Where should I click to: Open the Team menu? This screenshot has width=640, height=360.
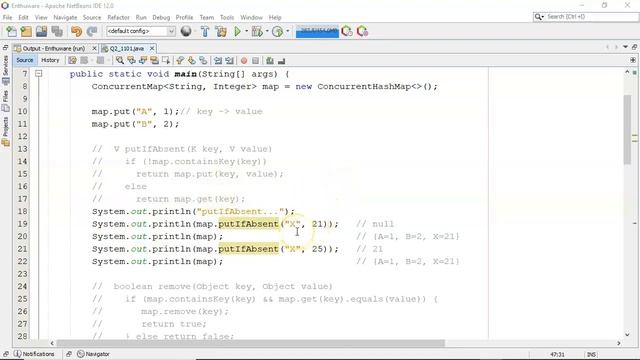coord(207,18)
